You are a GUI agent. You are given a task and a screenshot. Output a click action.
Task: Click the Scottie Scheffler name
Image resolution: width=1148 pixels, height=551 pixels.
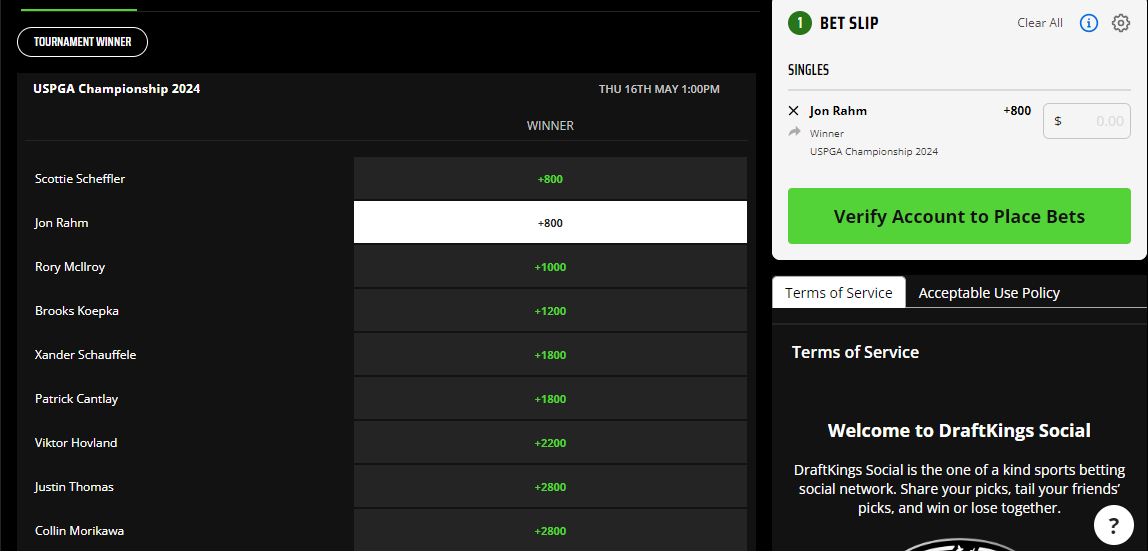(x=80, y=179)
